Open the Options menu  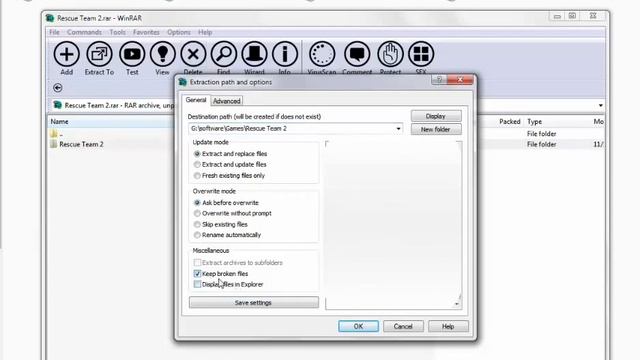[179, 32]
